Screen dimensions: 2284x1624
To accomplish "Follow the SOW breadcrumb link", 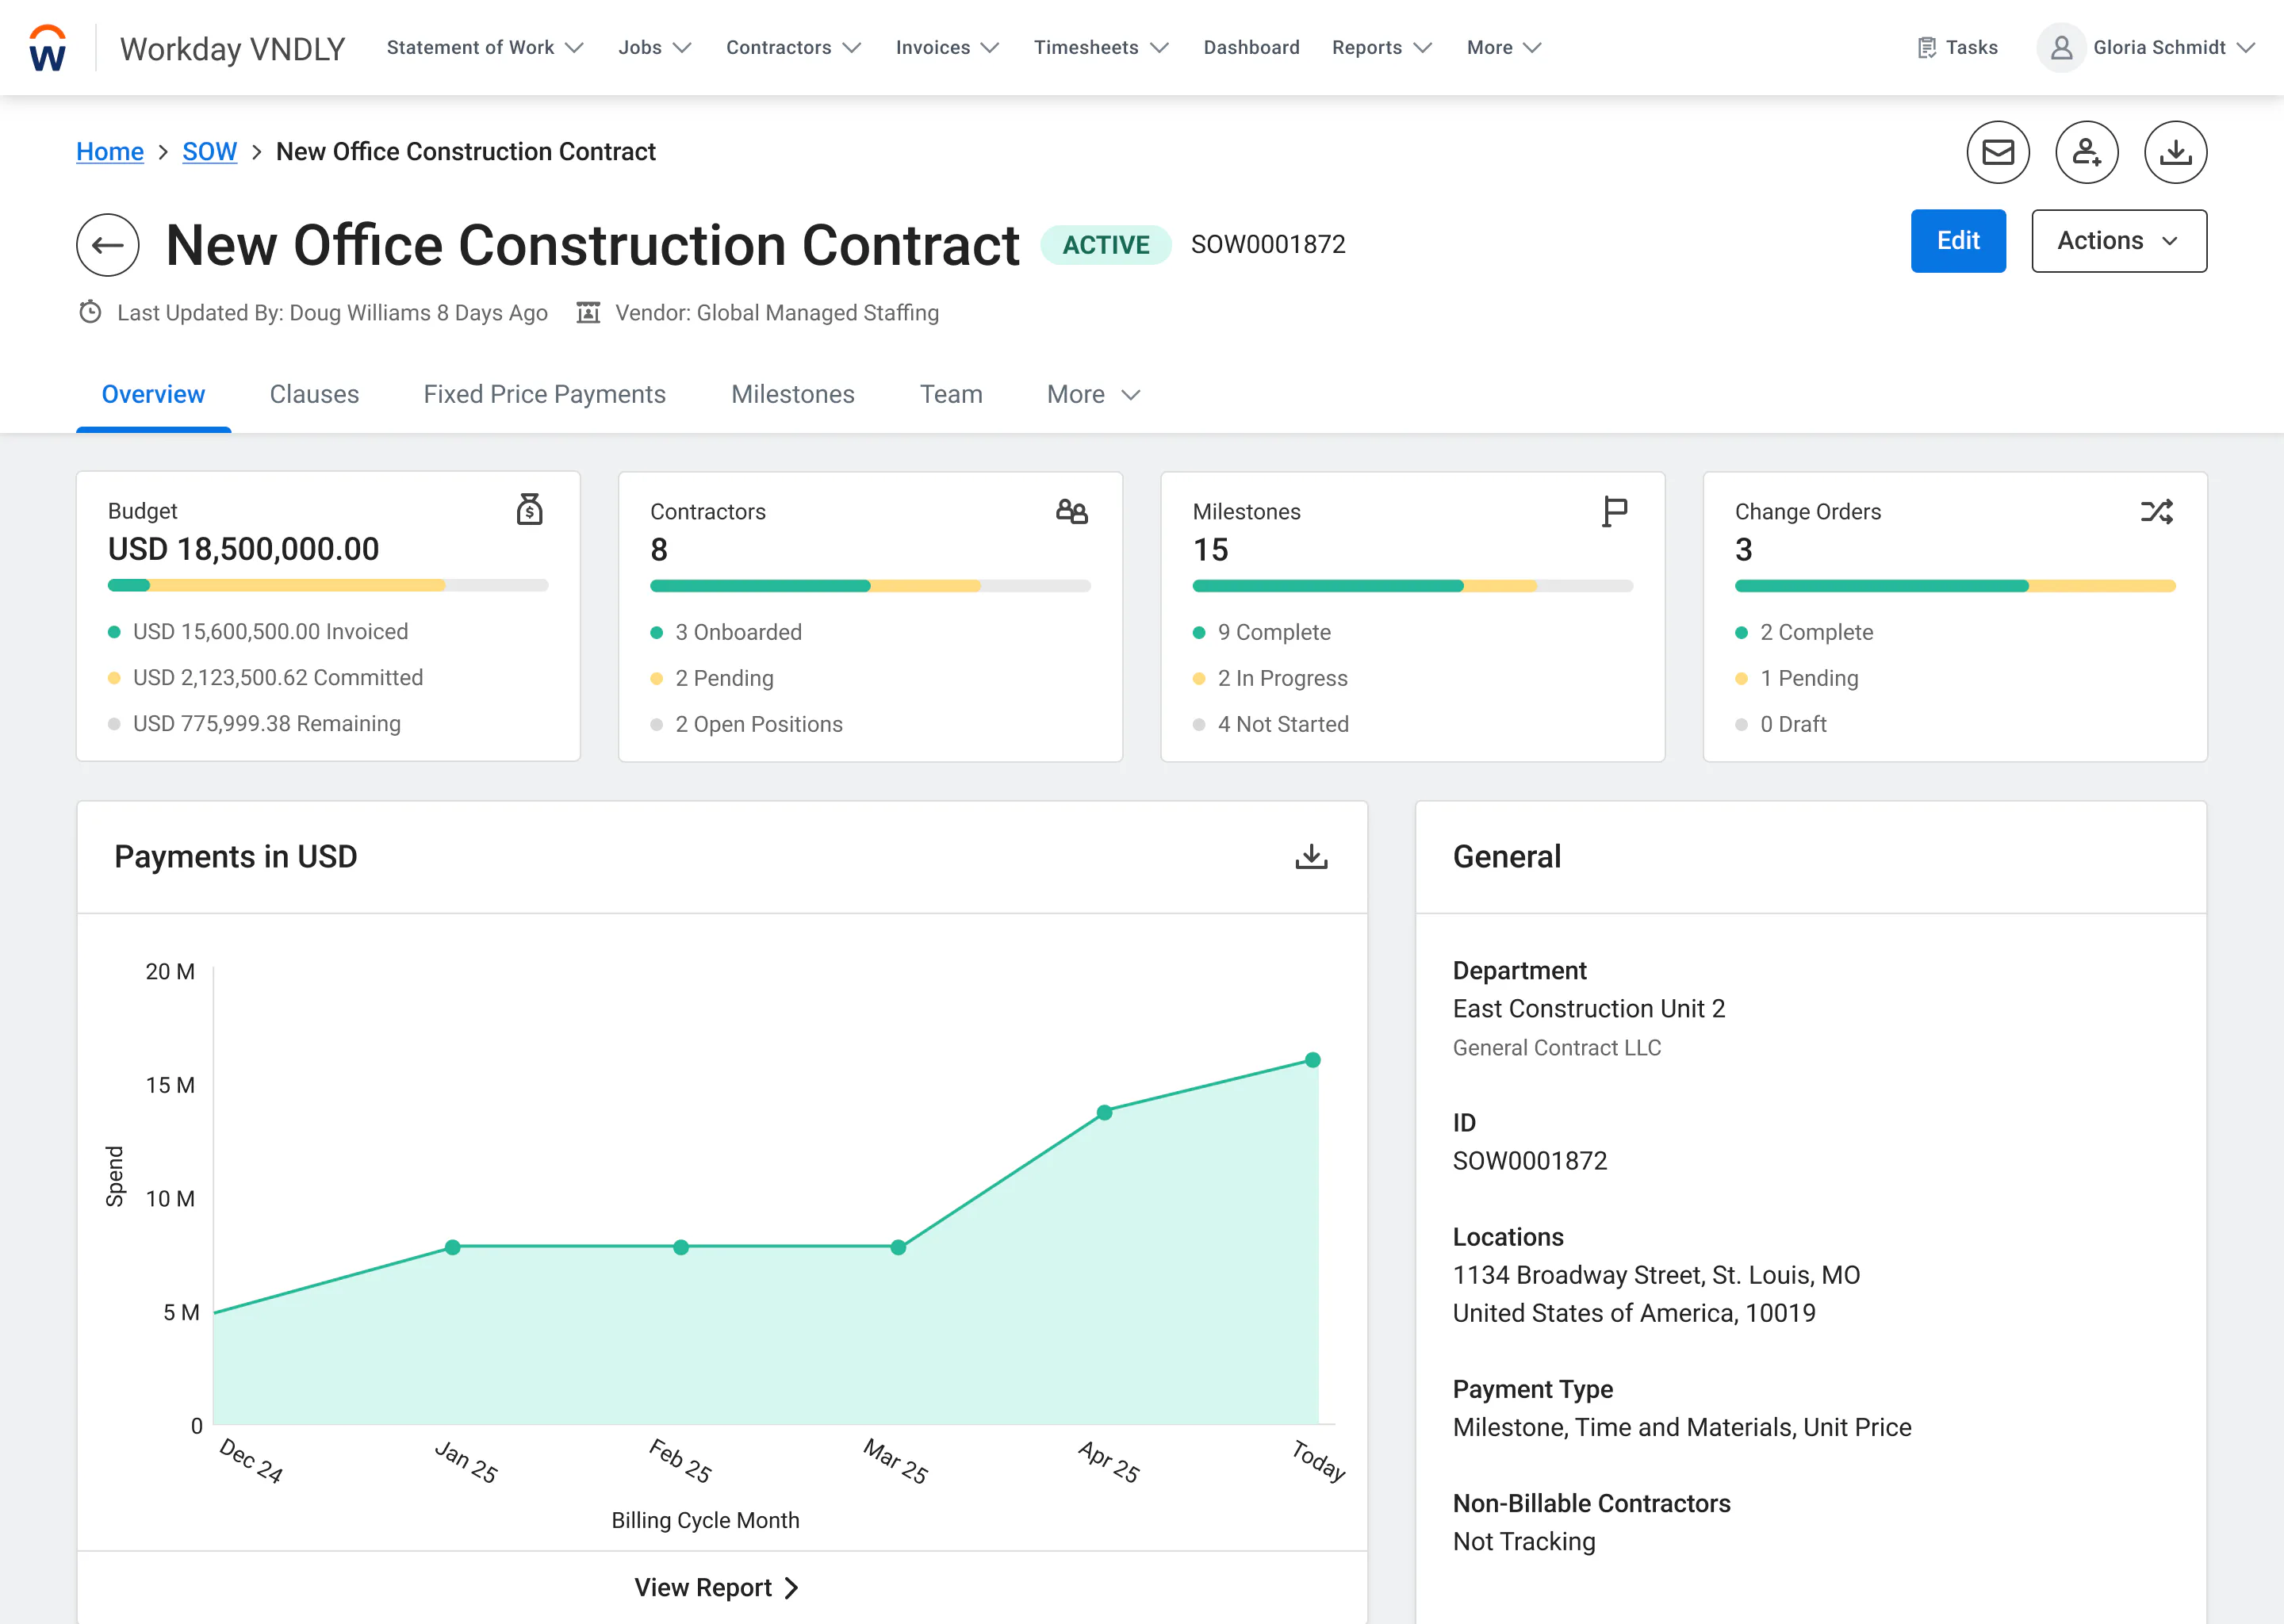I will click(x=209, y=151).
